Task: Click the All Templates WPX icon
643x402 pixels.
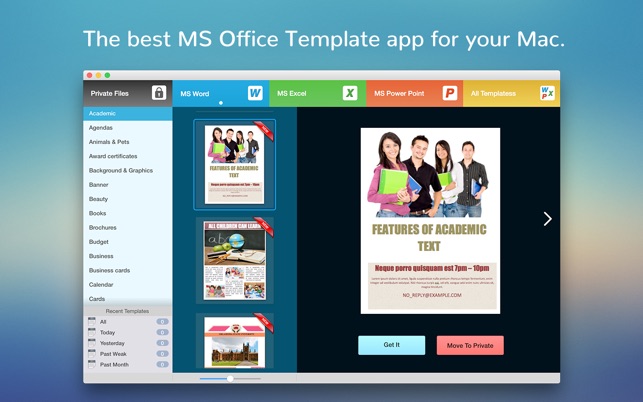Action: click(547, 93)
